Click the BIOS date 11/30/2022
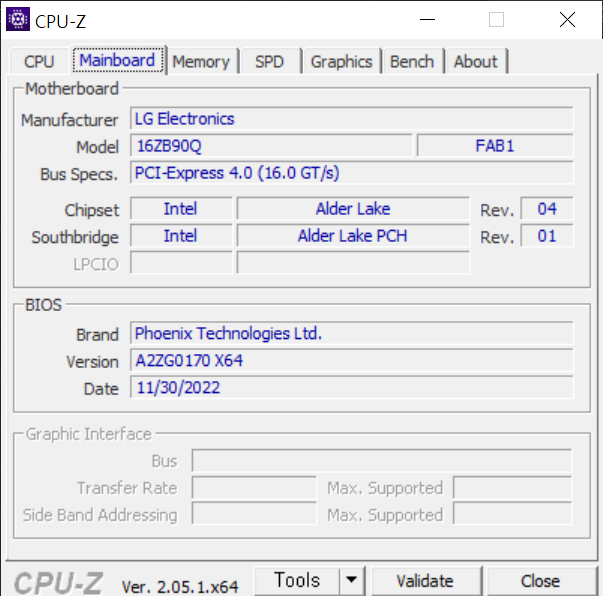This screenshot has height=596, width=614. tap(352, 387)
